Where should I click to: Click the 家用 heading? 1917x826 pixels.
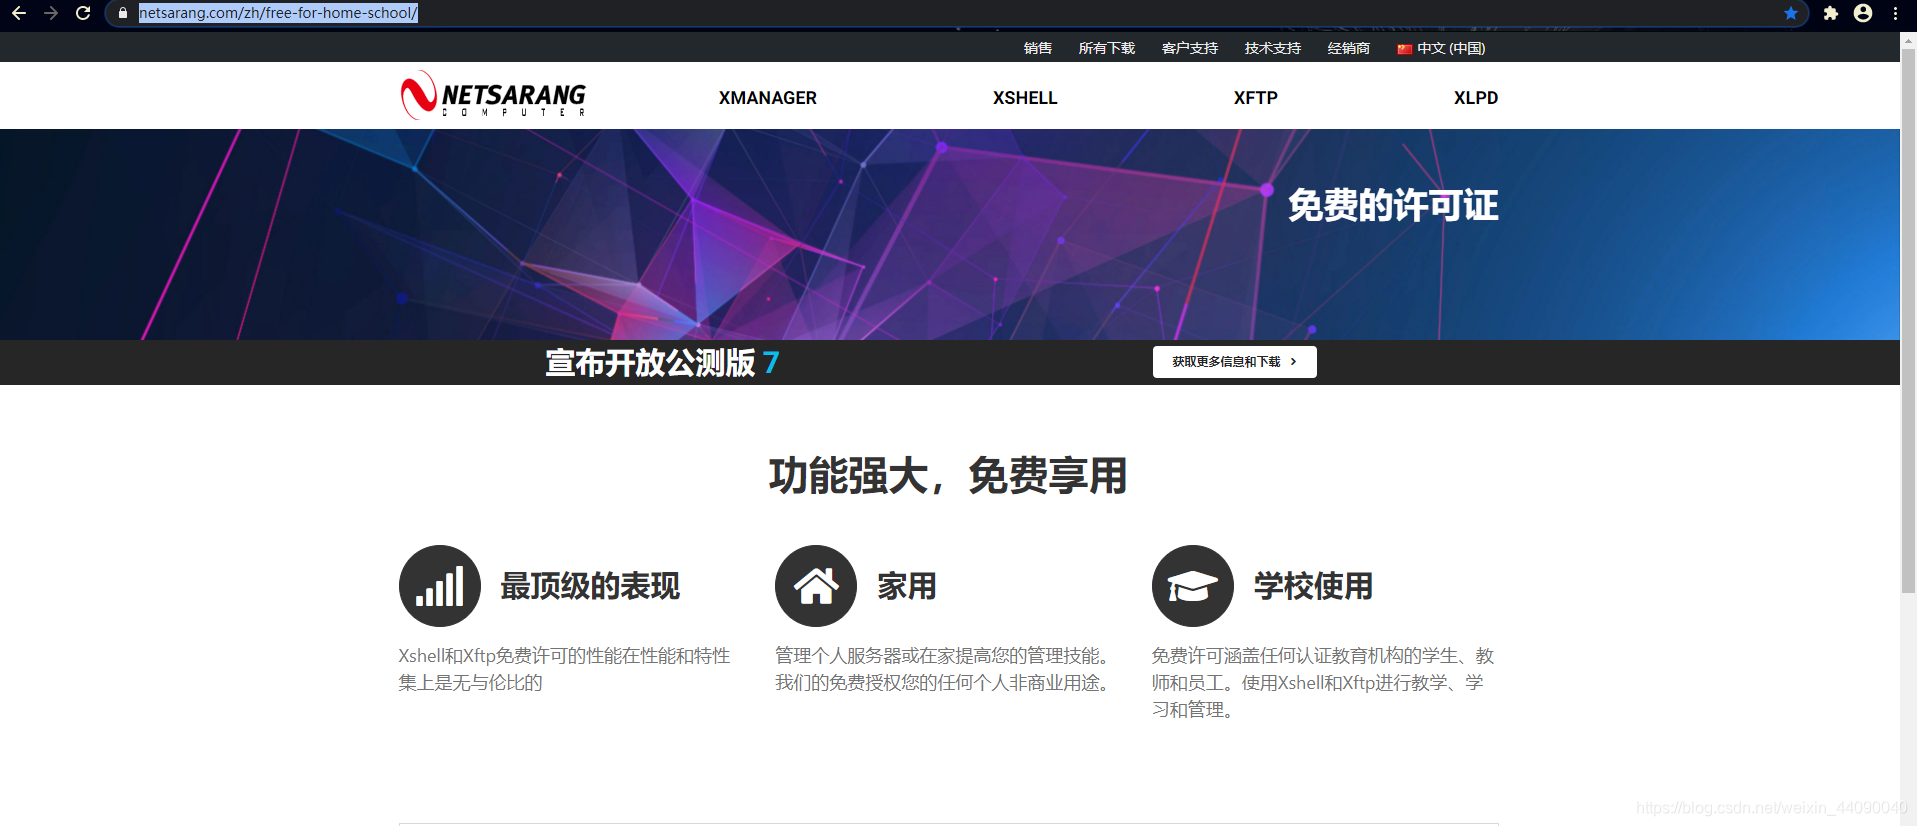907,586
